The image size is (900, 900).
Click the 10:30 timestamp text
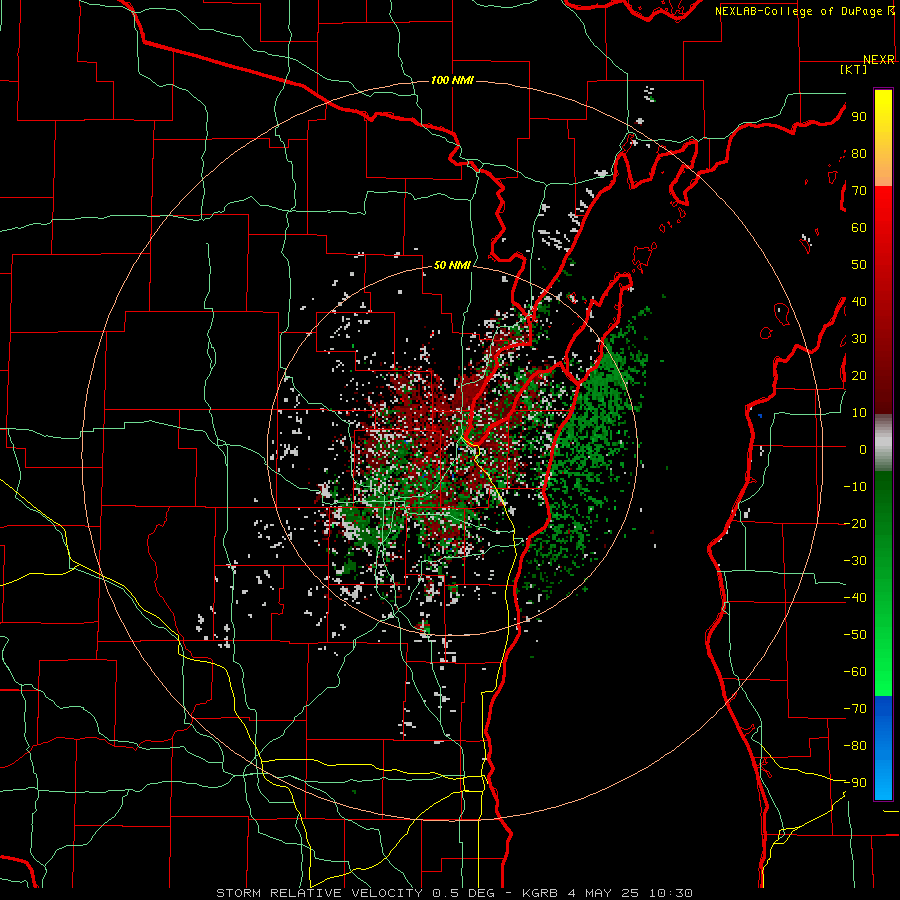coord(670,893)
